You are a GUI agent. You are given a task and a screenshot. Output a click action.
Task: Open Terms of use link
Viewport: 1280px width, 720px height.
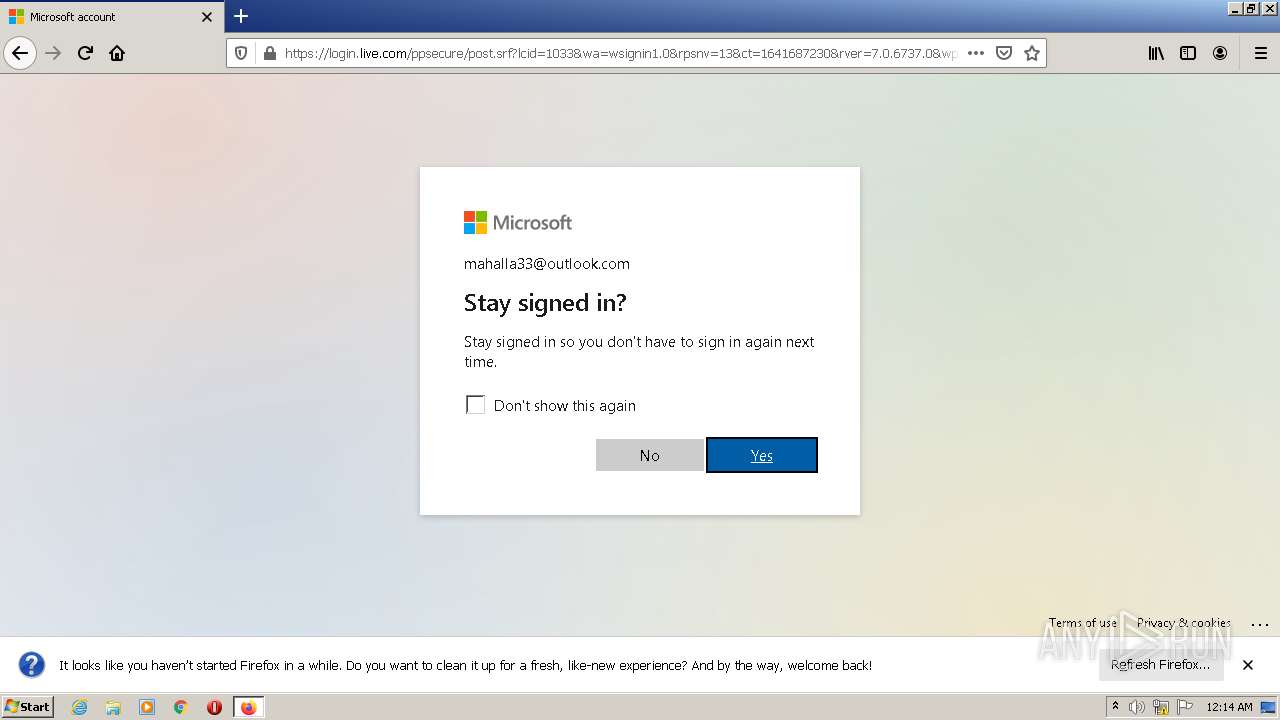click(x=1083, y=623)
